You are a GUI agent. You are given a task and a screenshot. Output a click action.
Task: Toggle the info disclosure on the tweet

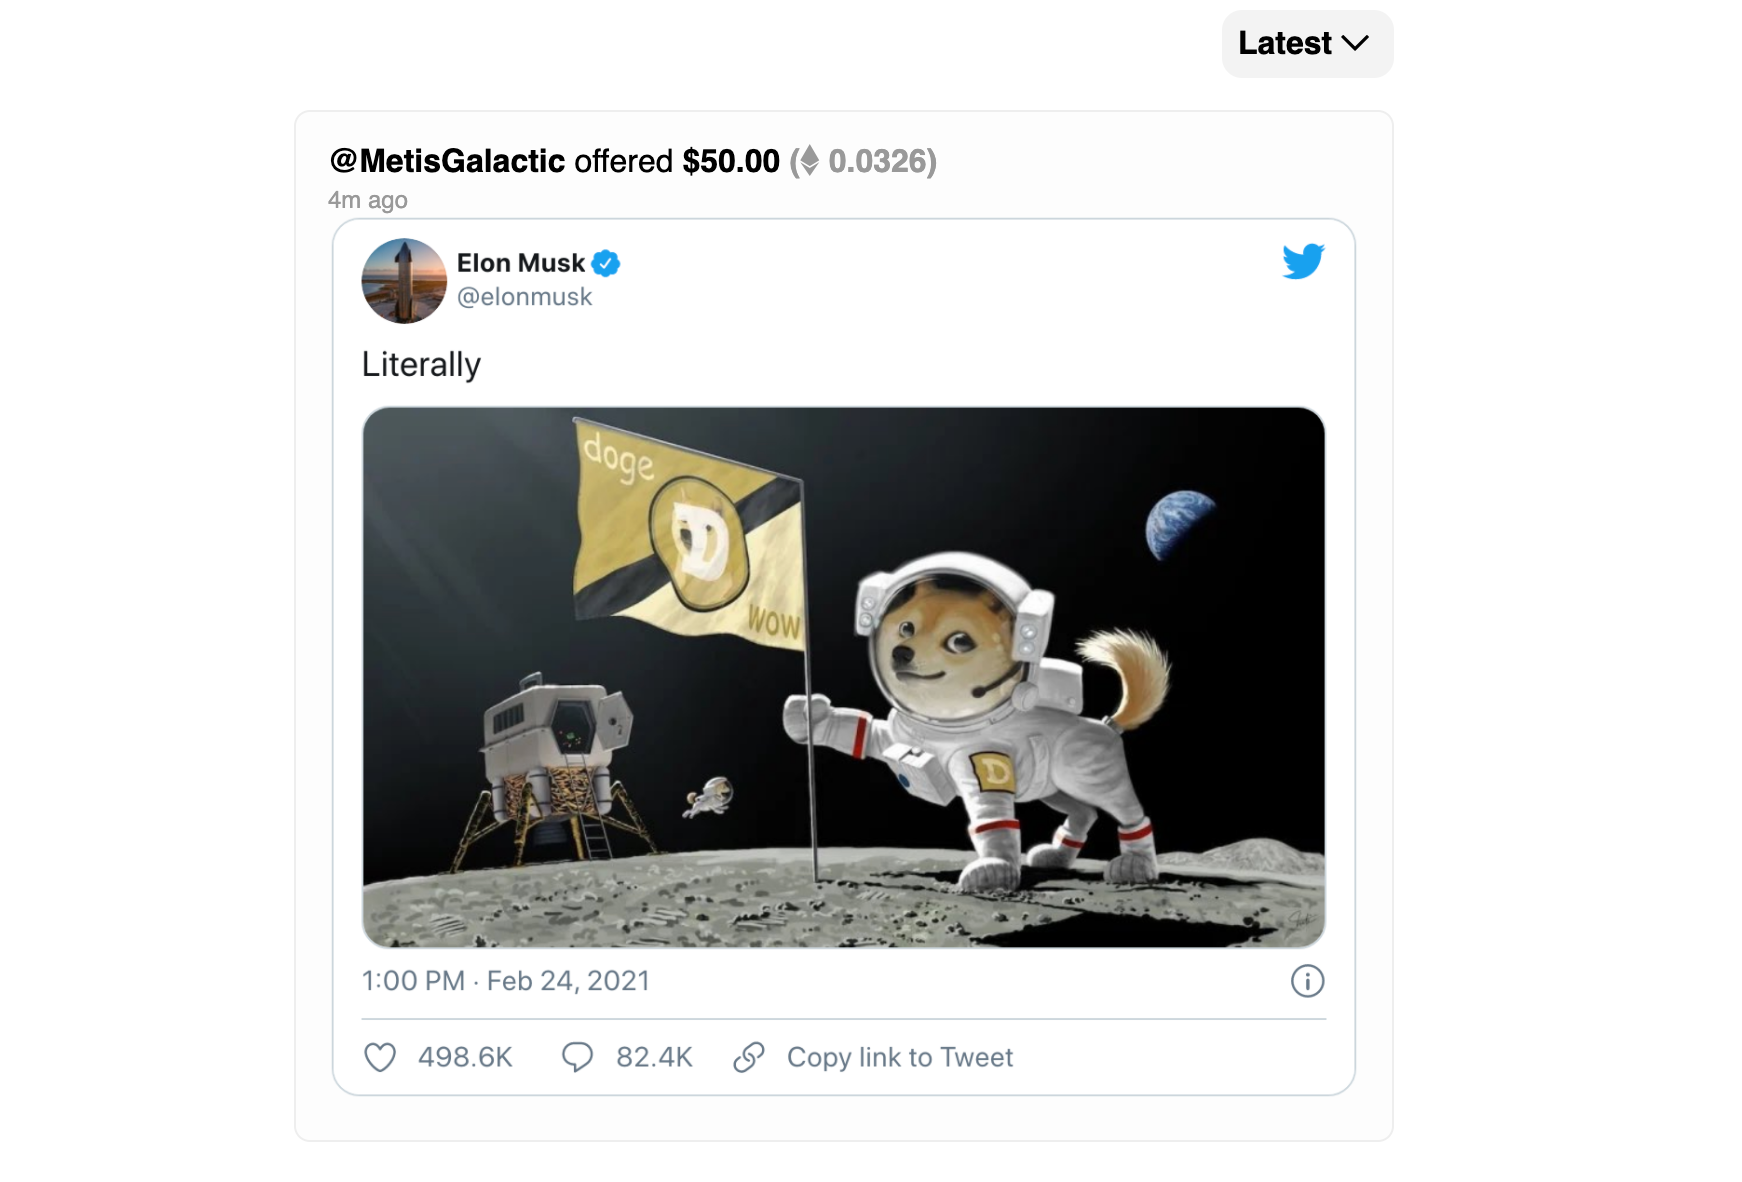point(1310,981)
